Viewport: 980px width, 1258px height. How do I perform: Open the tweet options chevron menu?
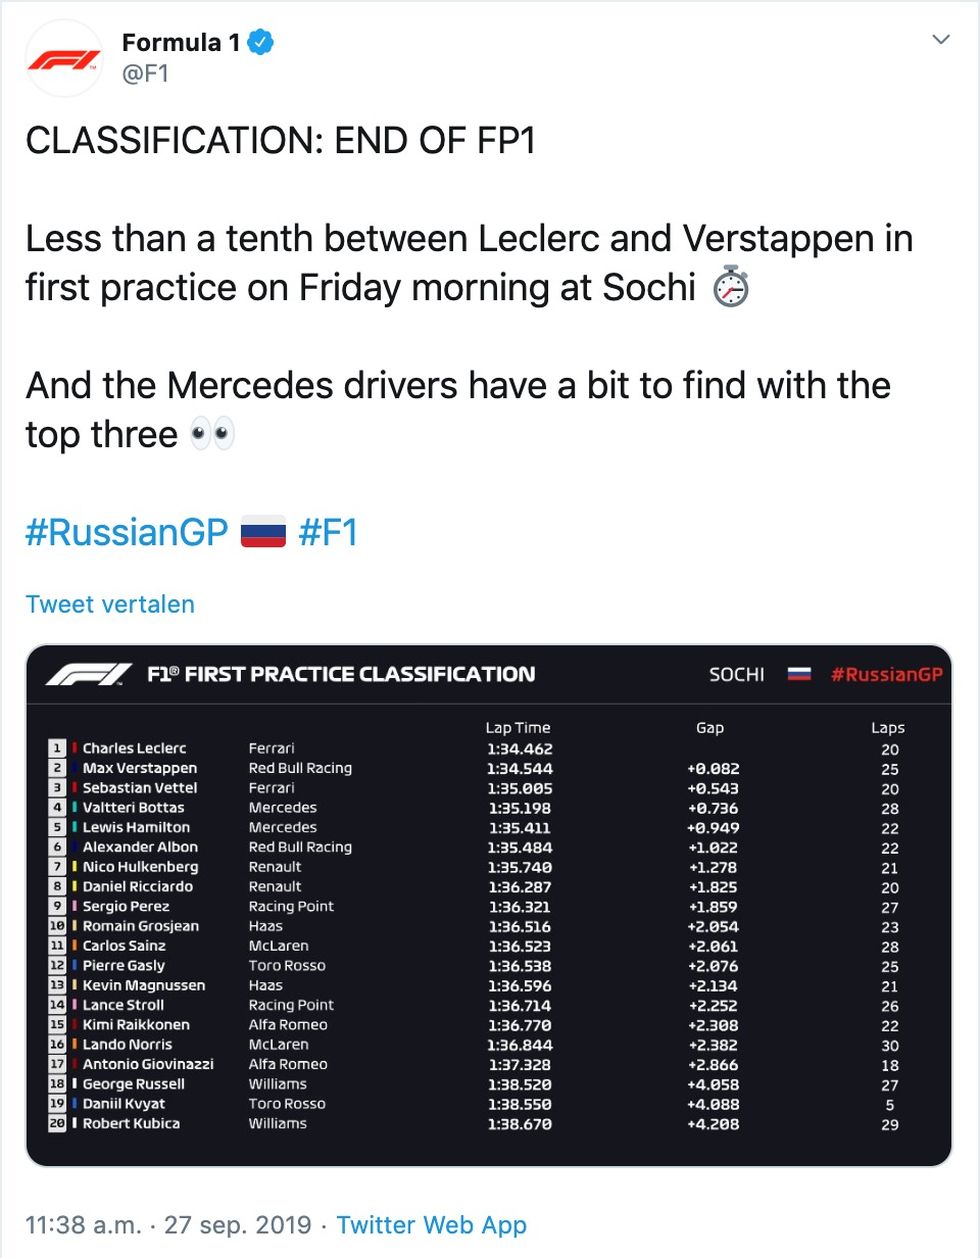940,39
